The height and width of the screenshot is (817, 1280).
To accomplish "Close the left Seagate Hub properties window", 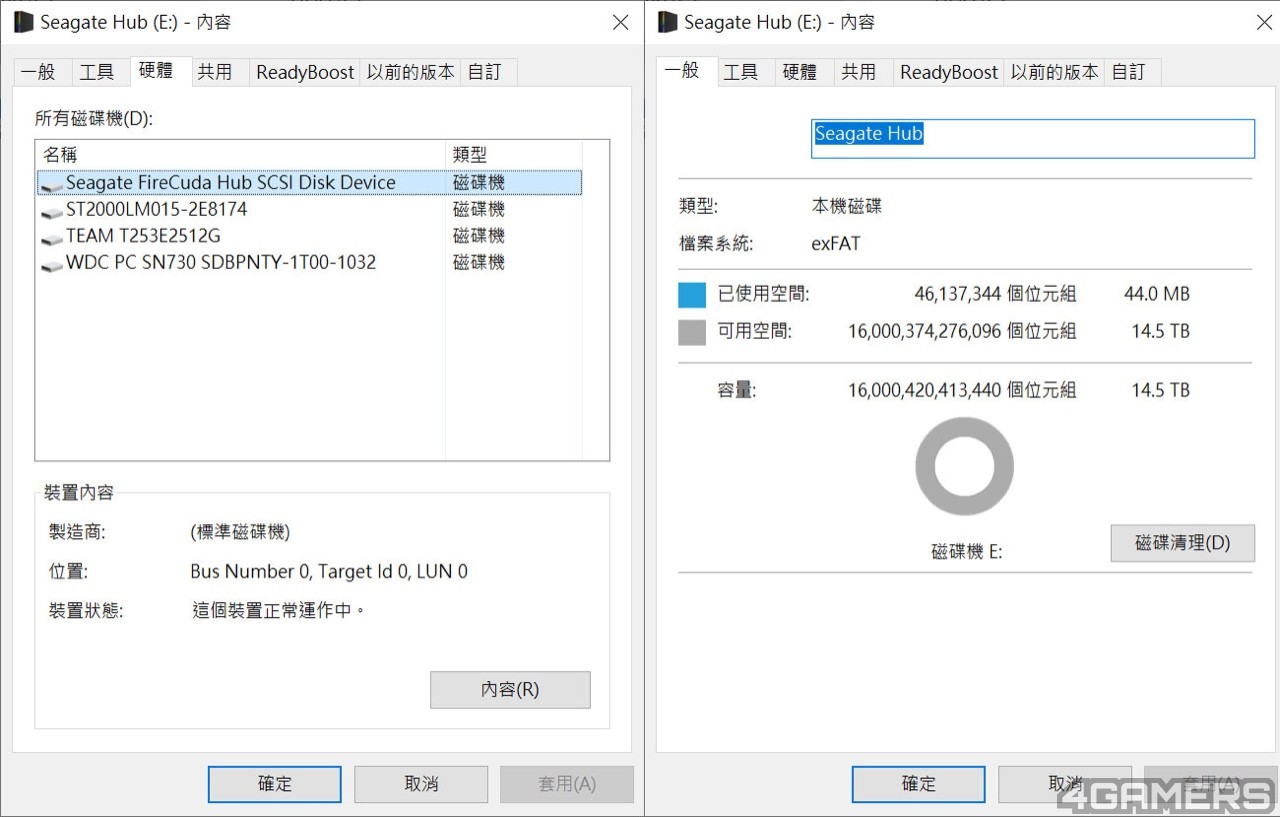I will pyautogui.click(x=620, y=22).
